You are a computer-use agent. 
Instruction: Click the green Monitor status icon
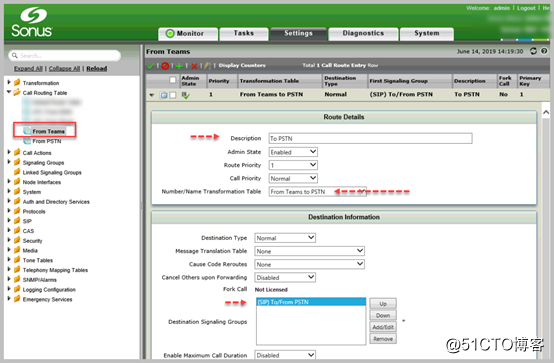pyautogui.click(x=170, y=34)
